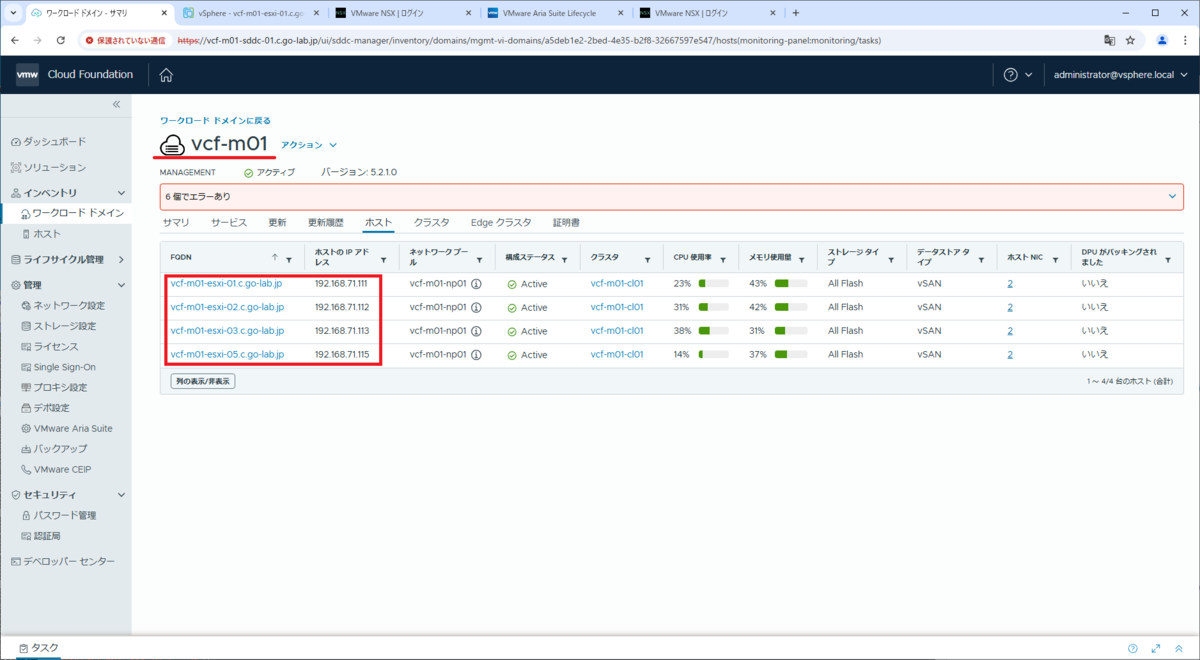Image resolution: width=1200 pixels, height=660 pixels.
Task: Filter the DPU-backed column
Action: click(x=1167, y=258)
